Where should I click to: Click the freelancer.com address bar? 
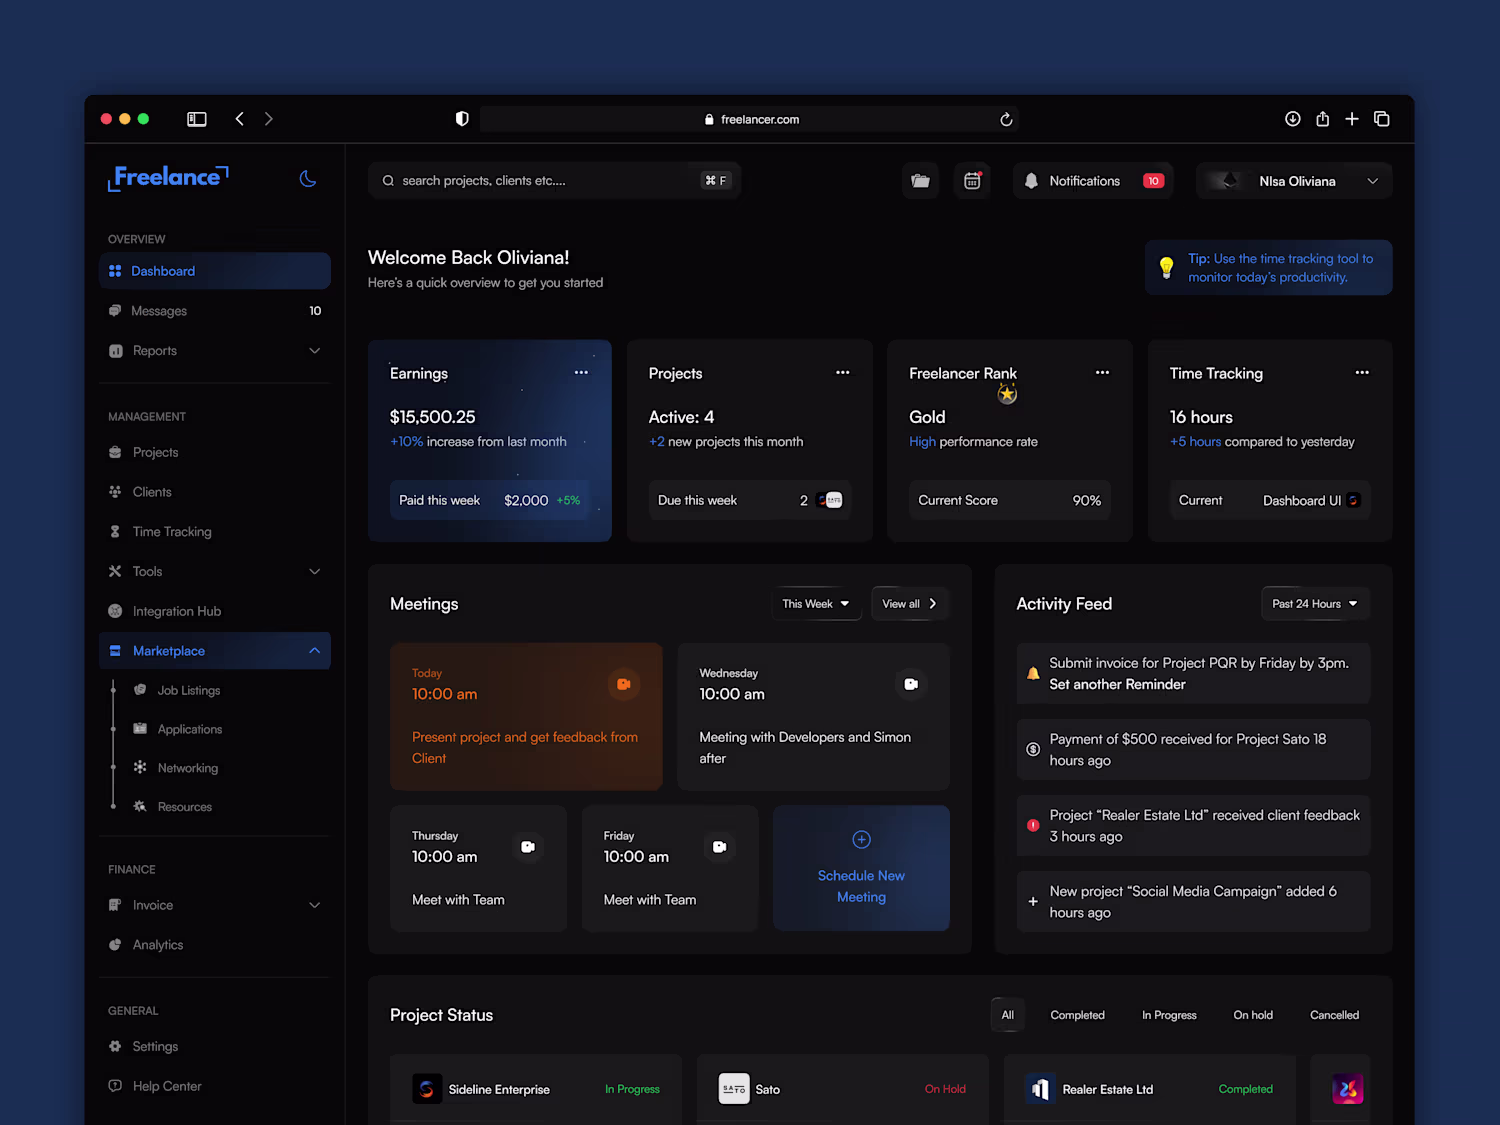[x=750, y=119]
